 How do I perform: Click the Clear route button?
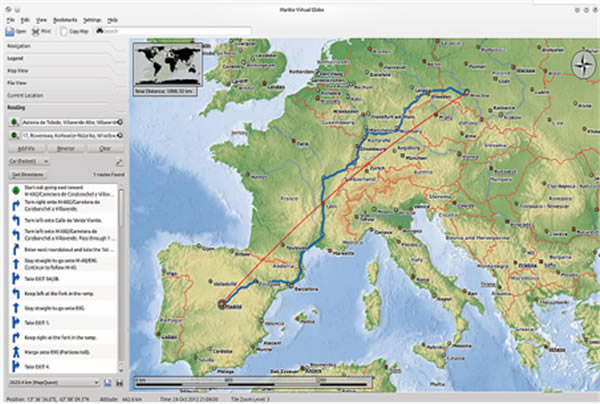click(105, 148)
